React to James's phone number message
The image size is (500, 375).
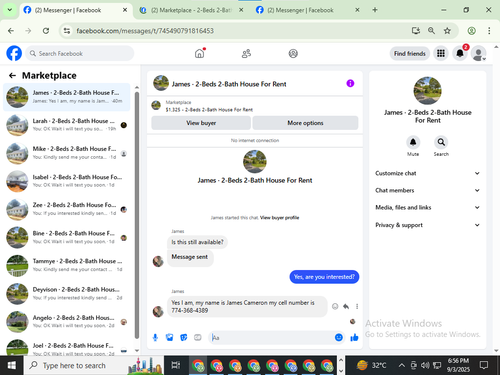click(335, 306)
